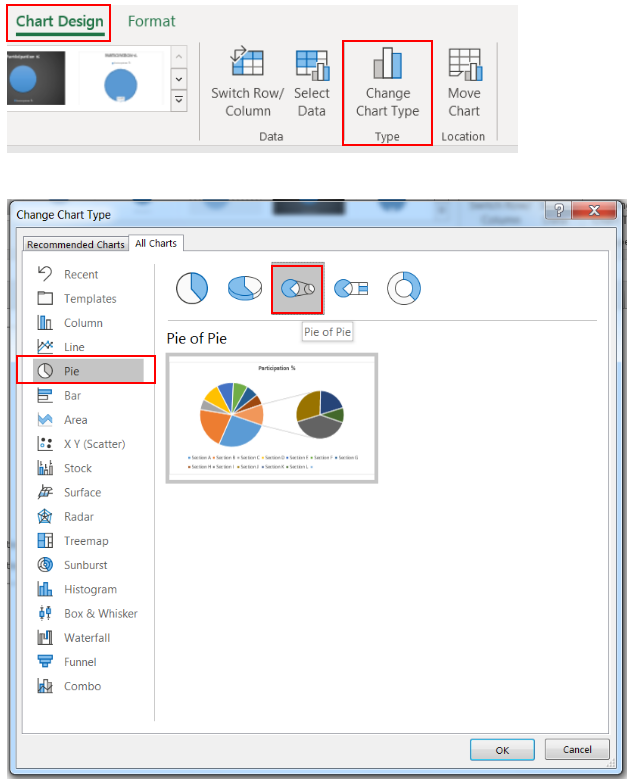The image size is (632, 780).
Task: Select the Sunburst chart category
Action: coord(89,565)
